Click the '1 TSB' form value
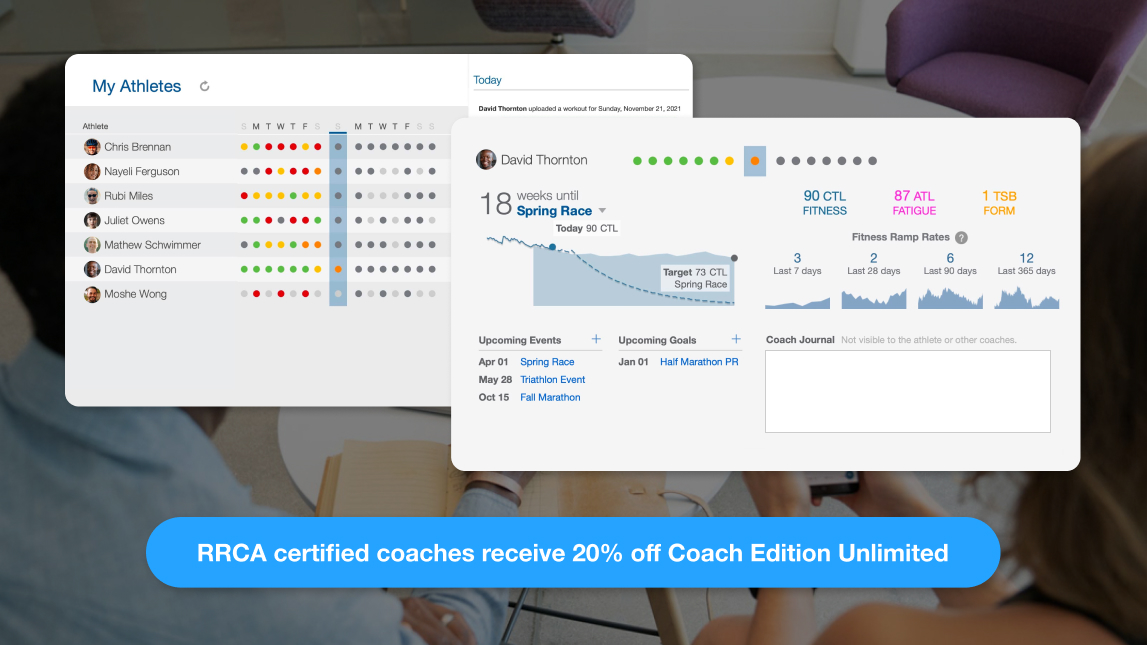This screenshot has width=1147, height=645. (x=999, y=196)
